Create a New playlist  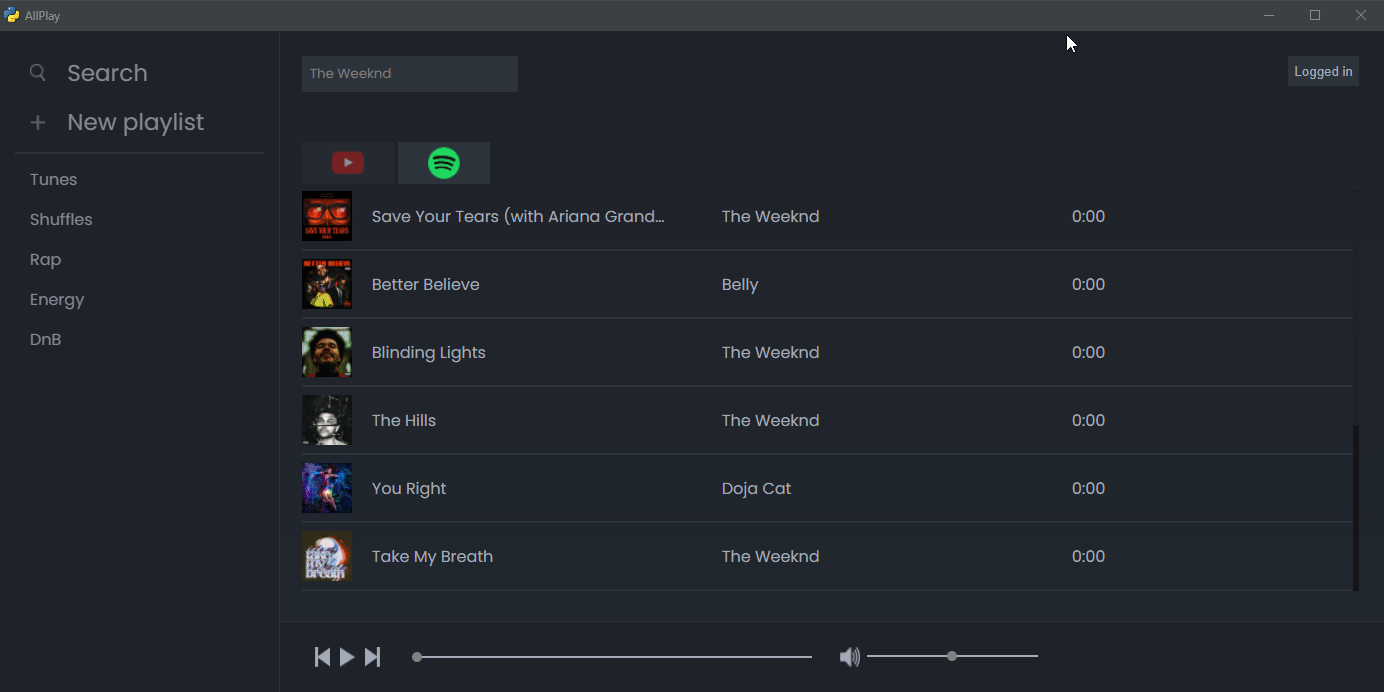coord(135,122)
